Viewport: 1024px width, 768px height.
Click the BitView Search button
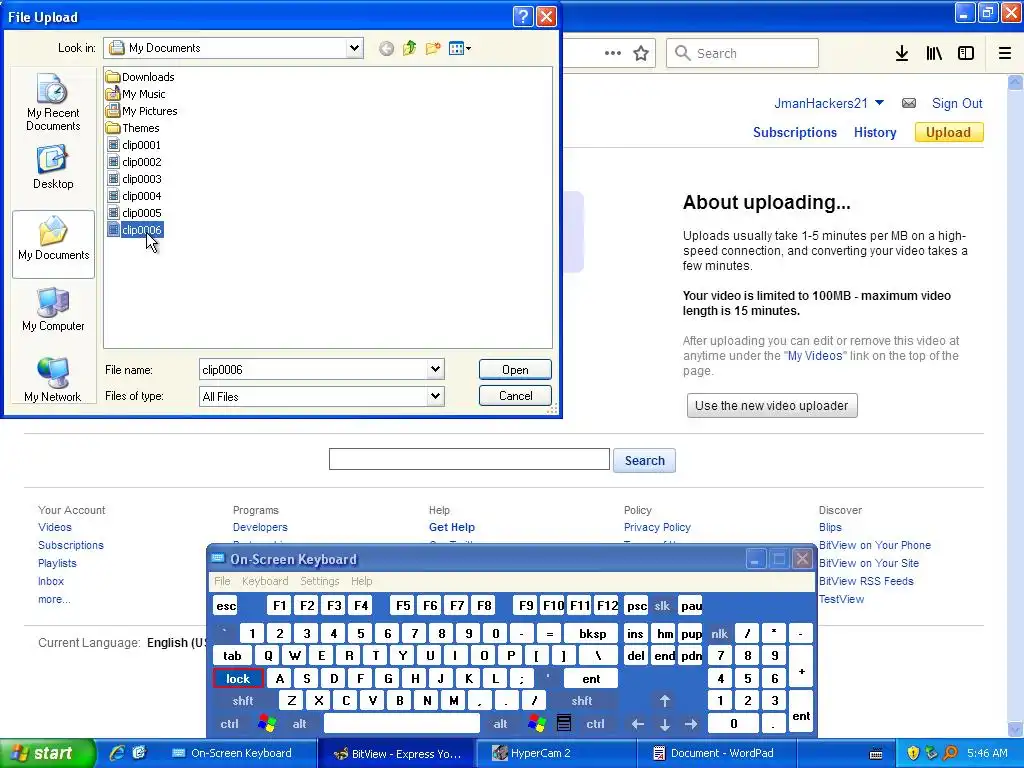[644, 460]
